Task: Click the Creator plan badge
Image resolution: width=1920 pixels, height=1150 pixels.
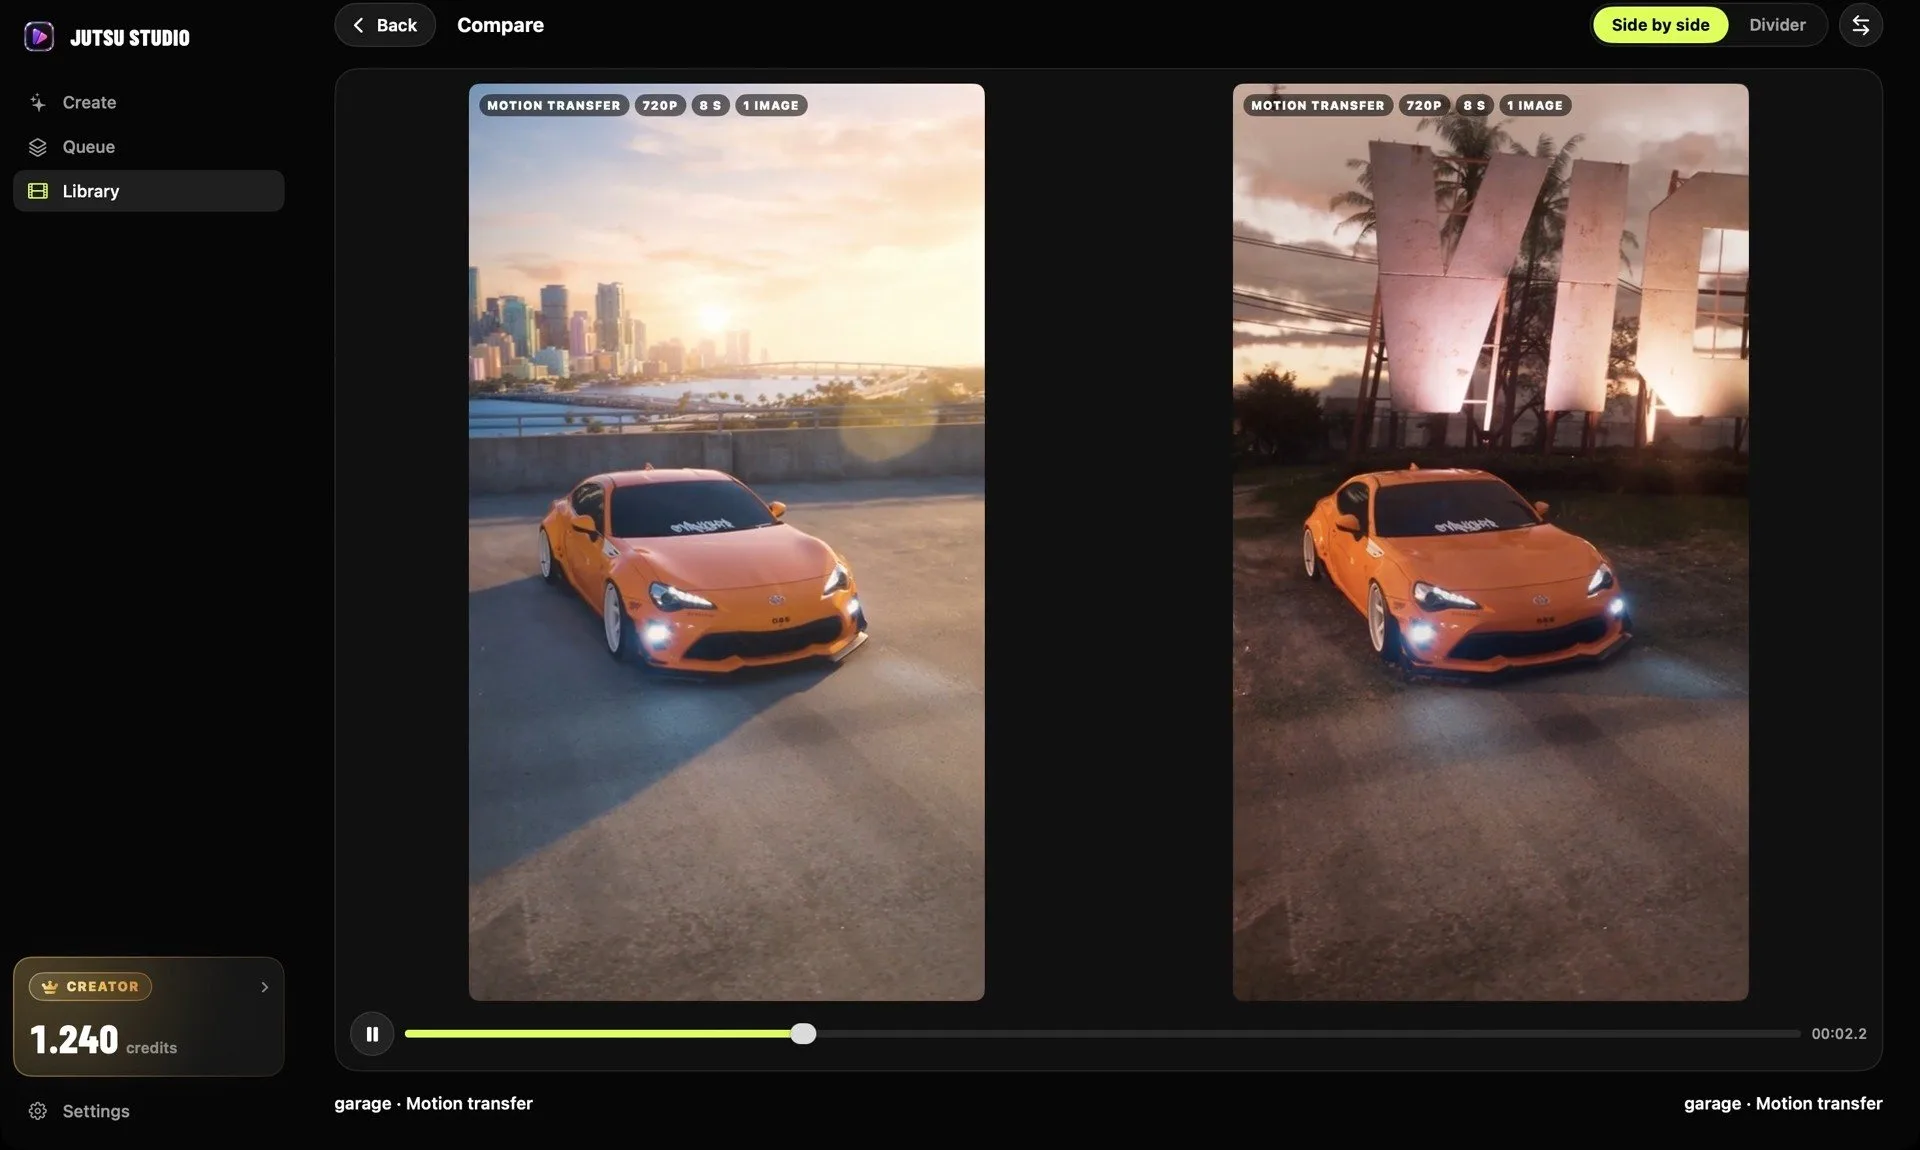Action: 91,986
